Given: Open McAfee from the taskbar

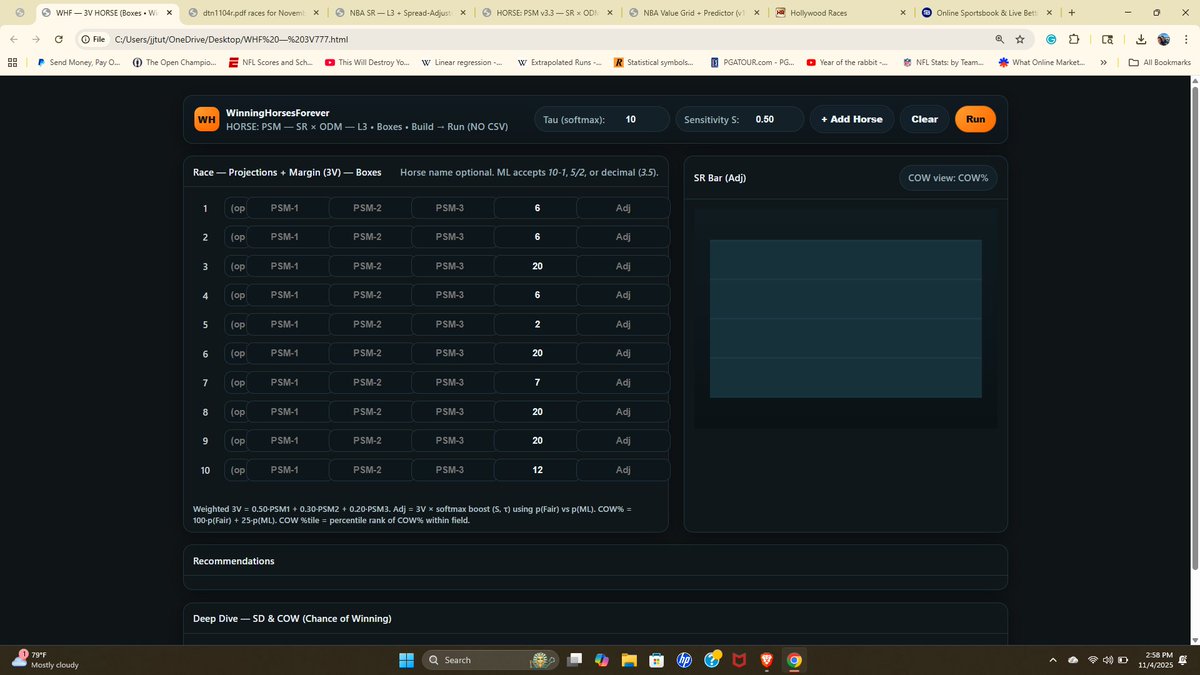Looking at the screenshot, I should pyautogui.click(x=739, y=660).
